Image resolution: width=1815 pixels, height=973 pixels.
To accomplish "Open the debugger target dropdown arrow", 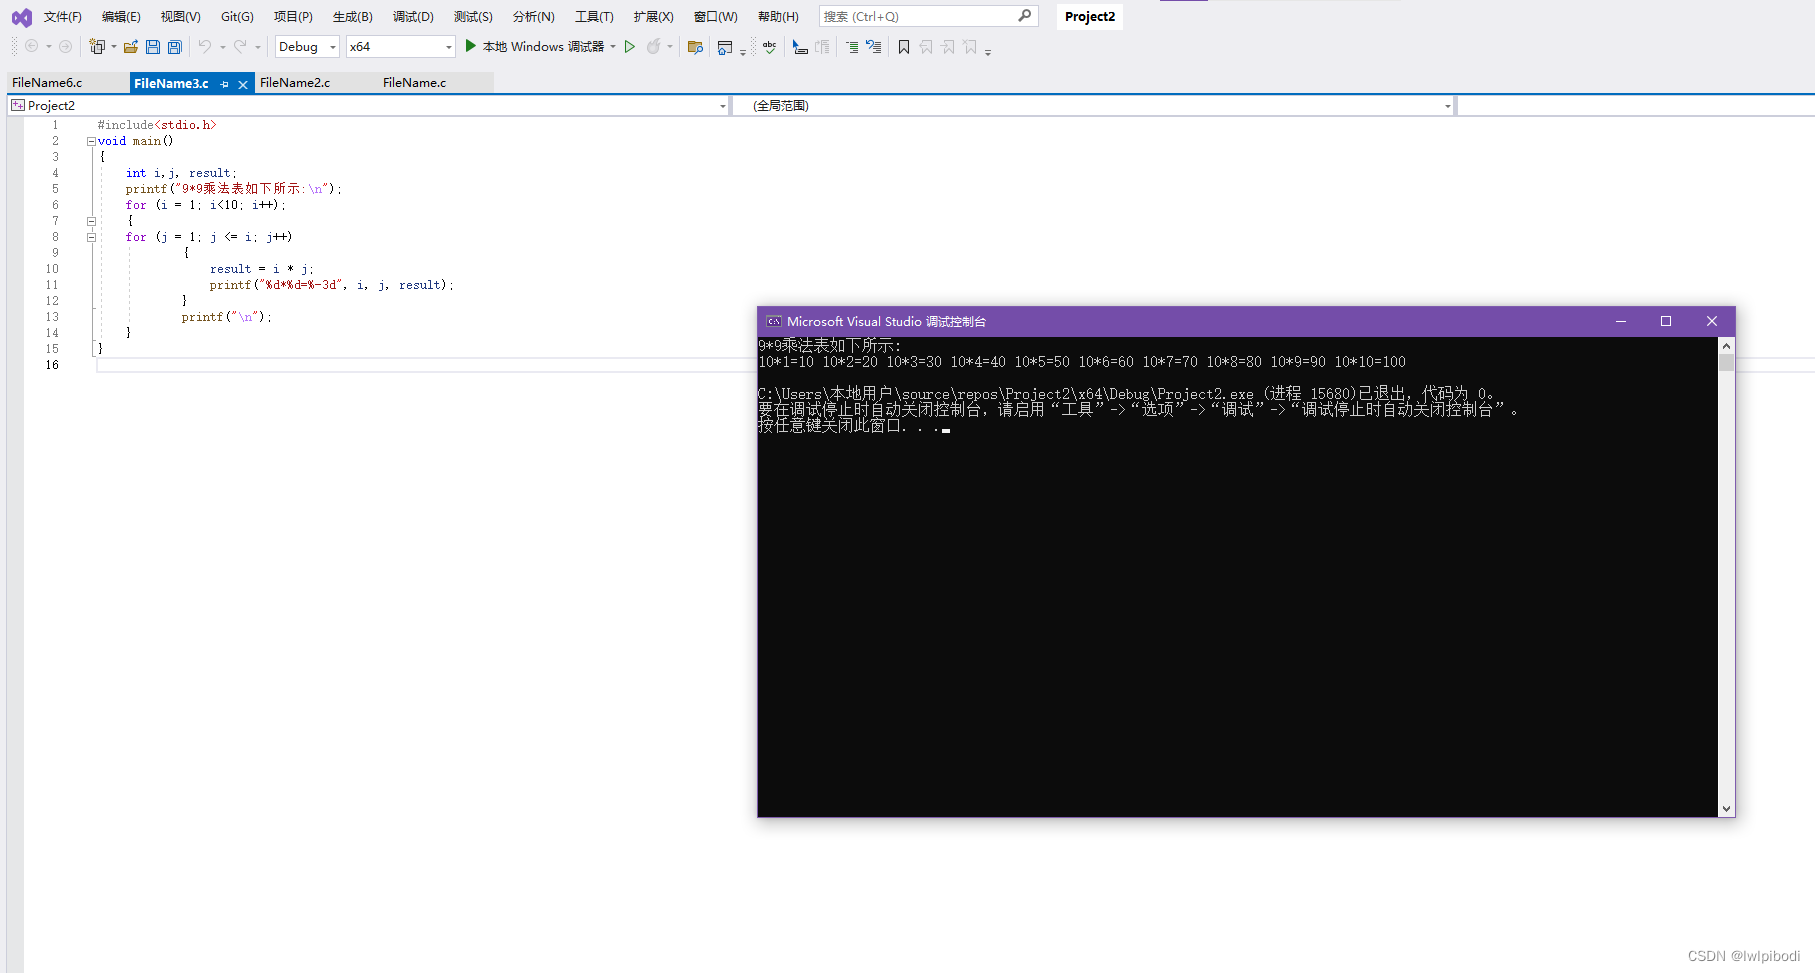I will pos(613,47).
